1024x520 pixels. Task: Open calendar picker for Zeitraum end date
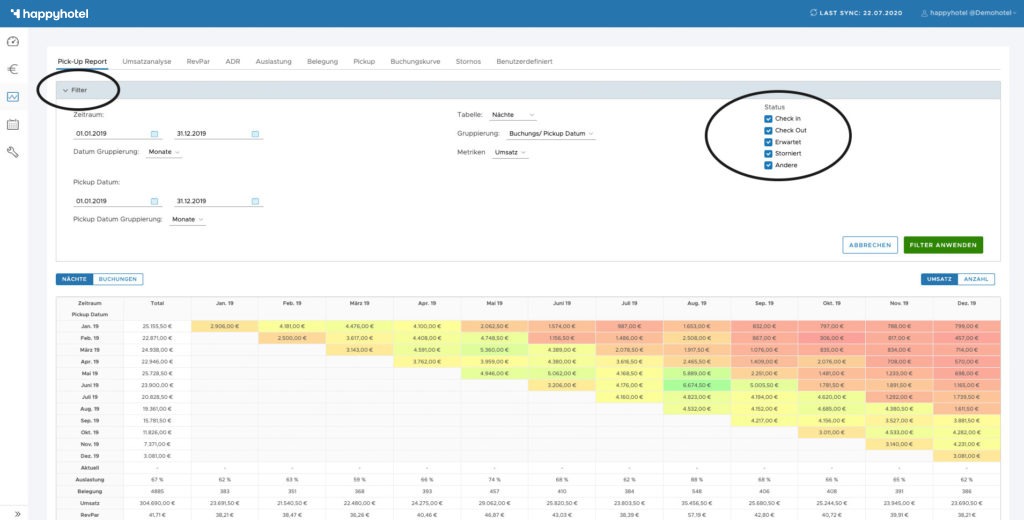pyautogui.click(x=255, y=134)
